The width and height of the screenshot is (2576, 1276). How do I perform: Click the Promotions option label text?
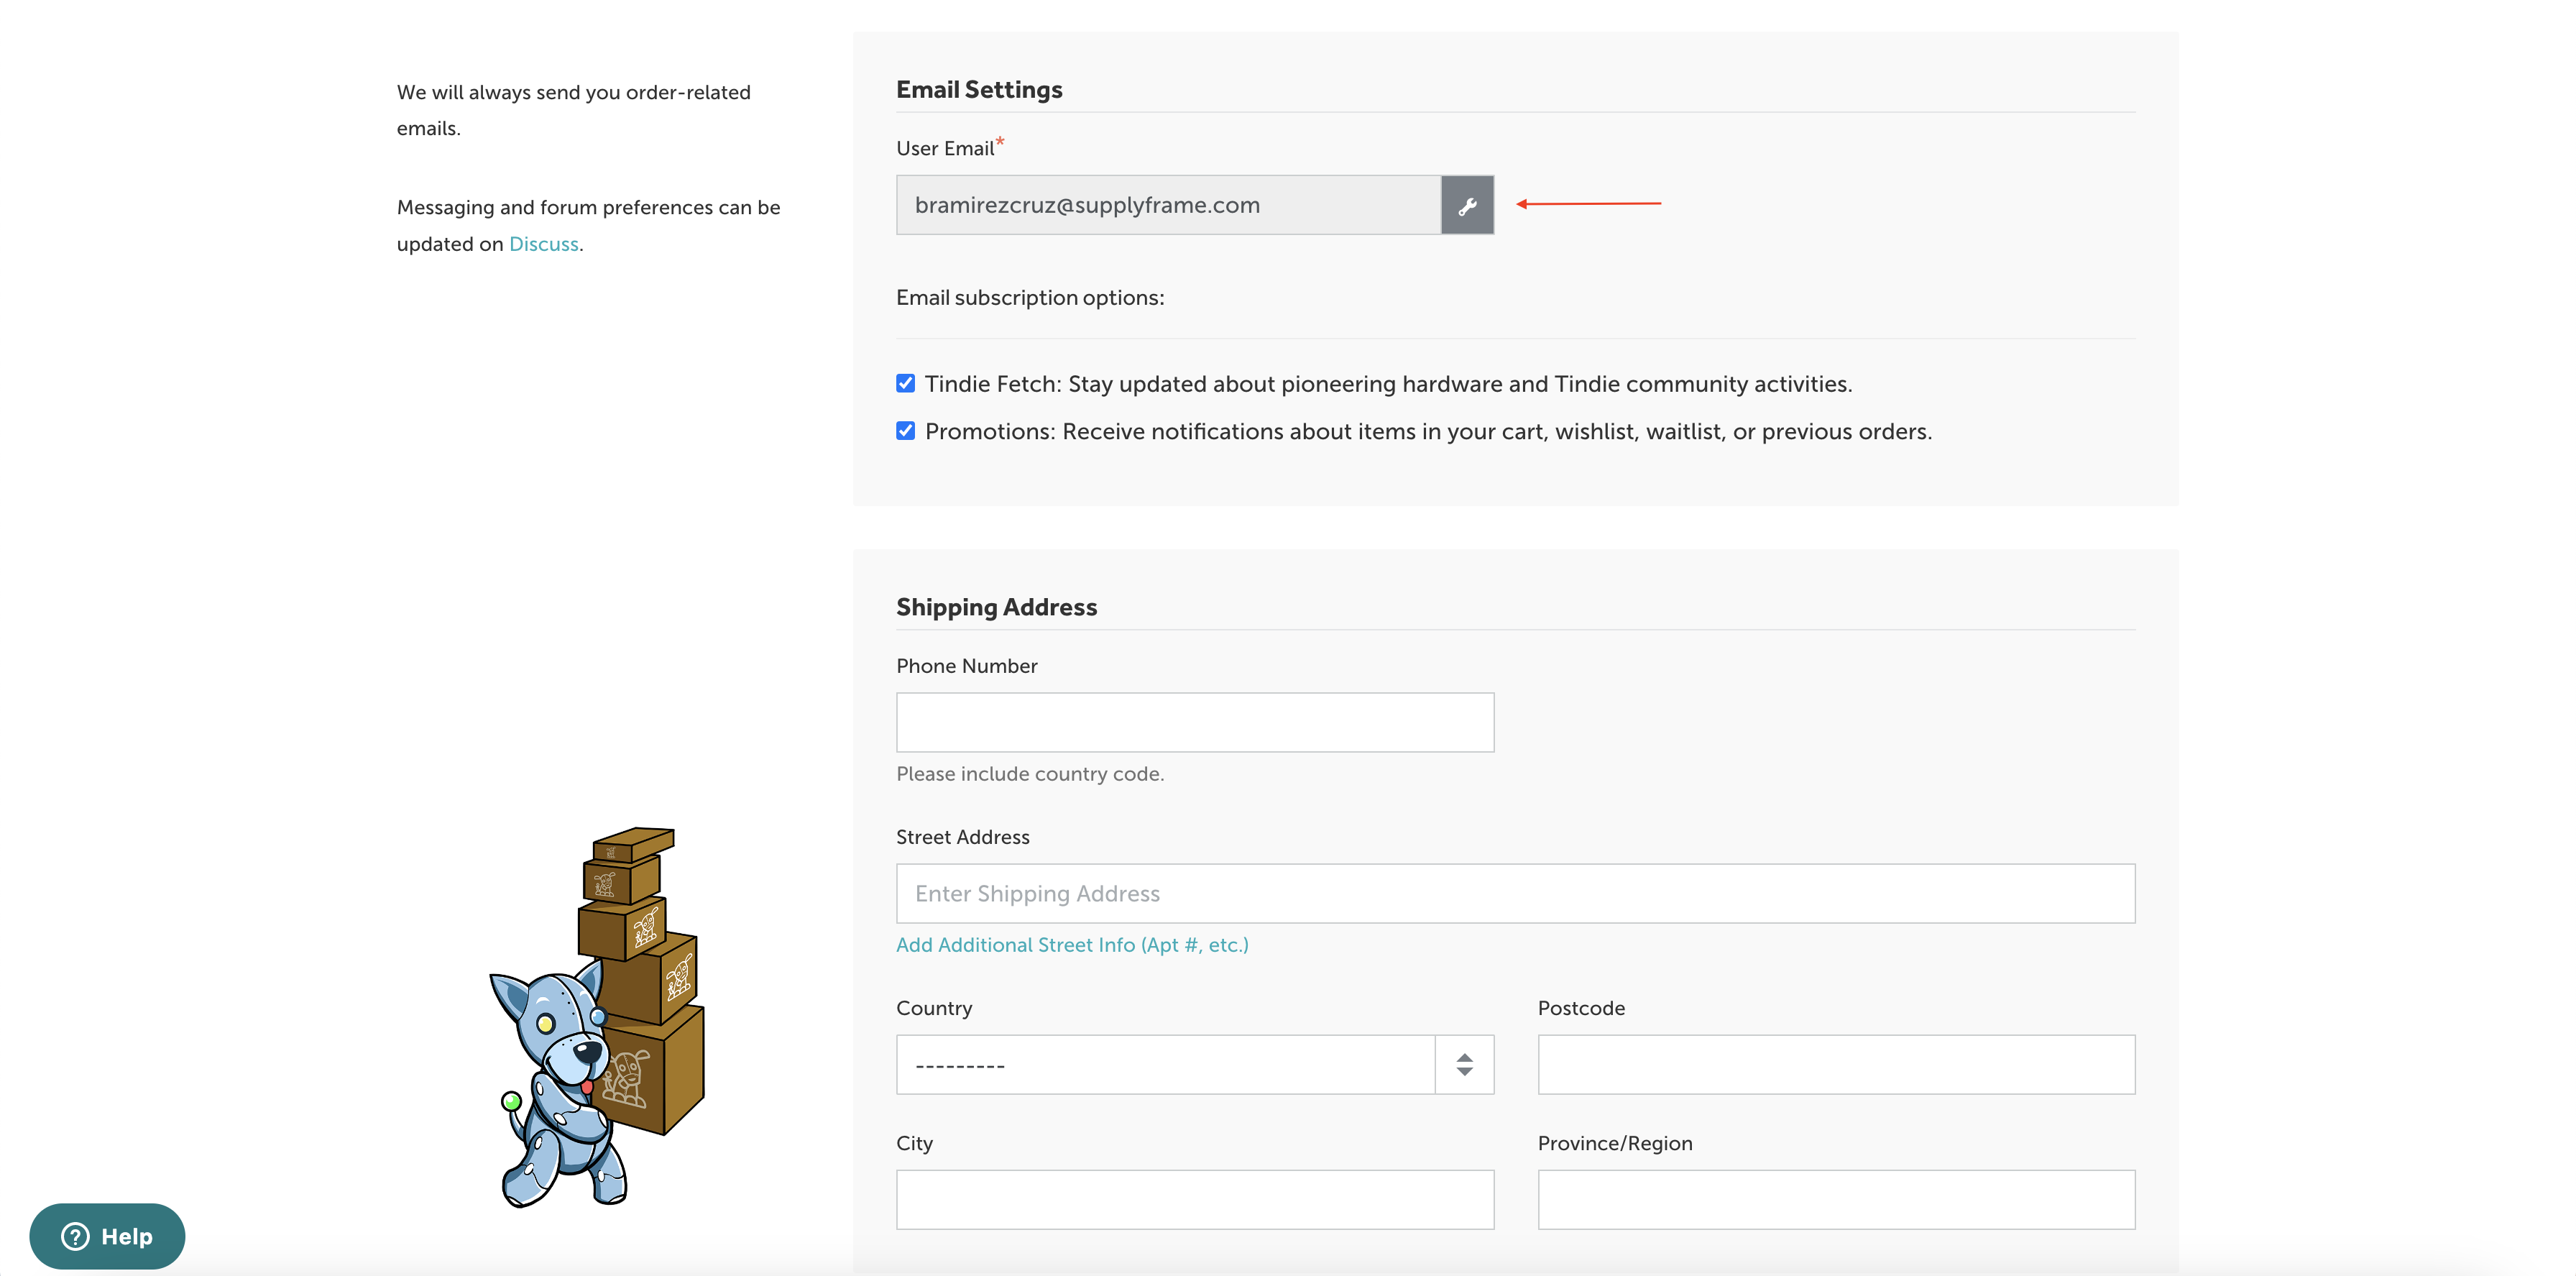[x=1428, y=432]
